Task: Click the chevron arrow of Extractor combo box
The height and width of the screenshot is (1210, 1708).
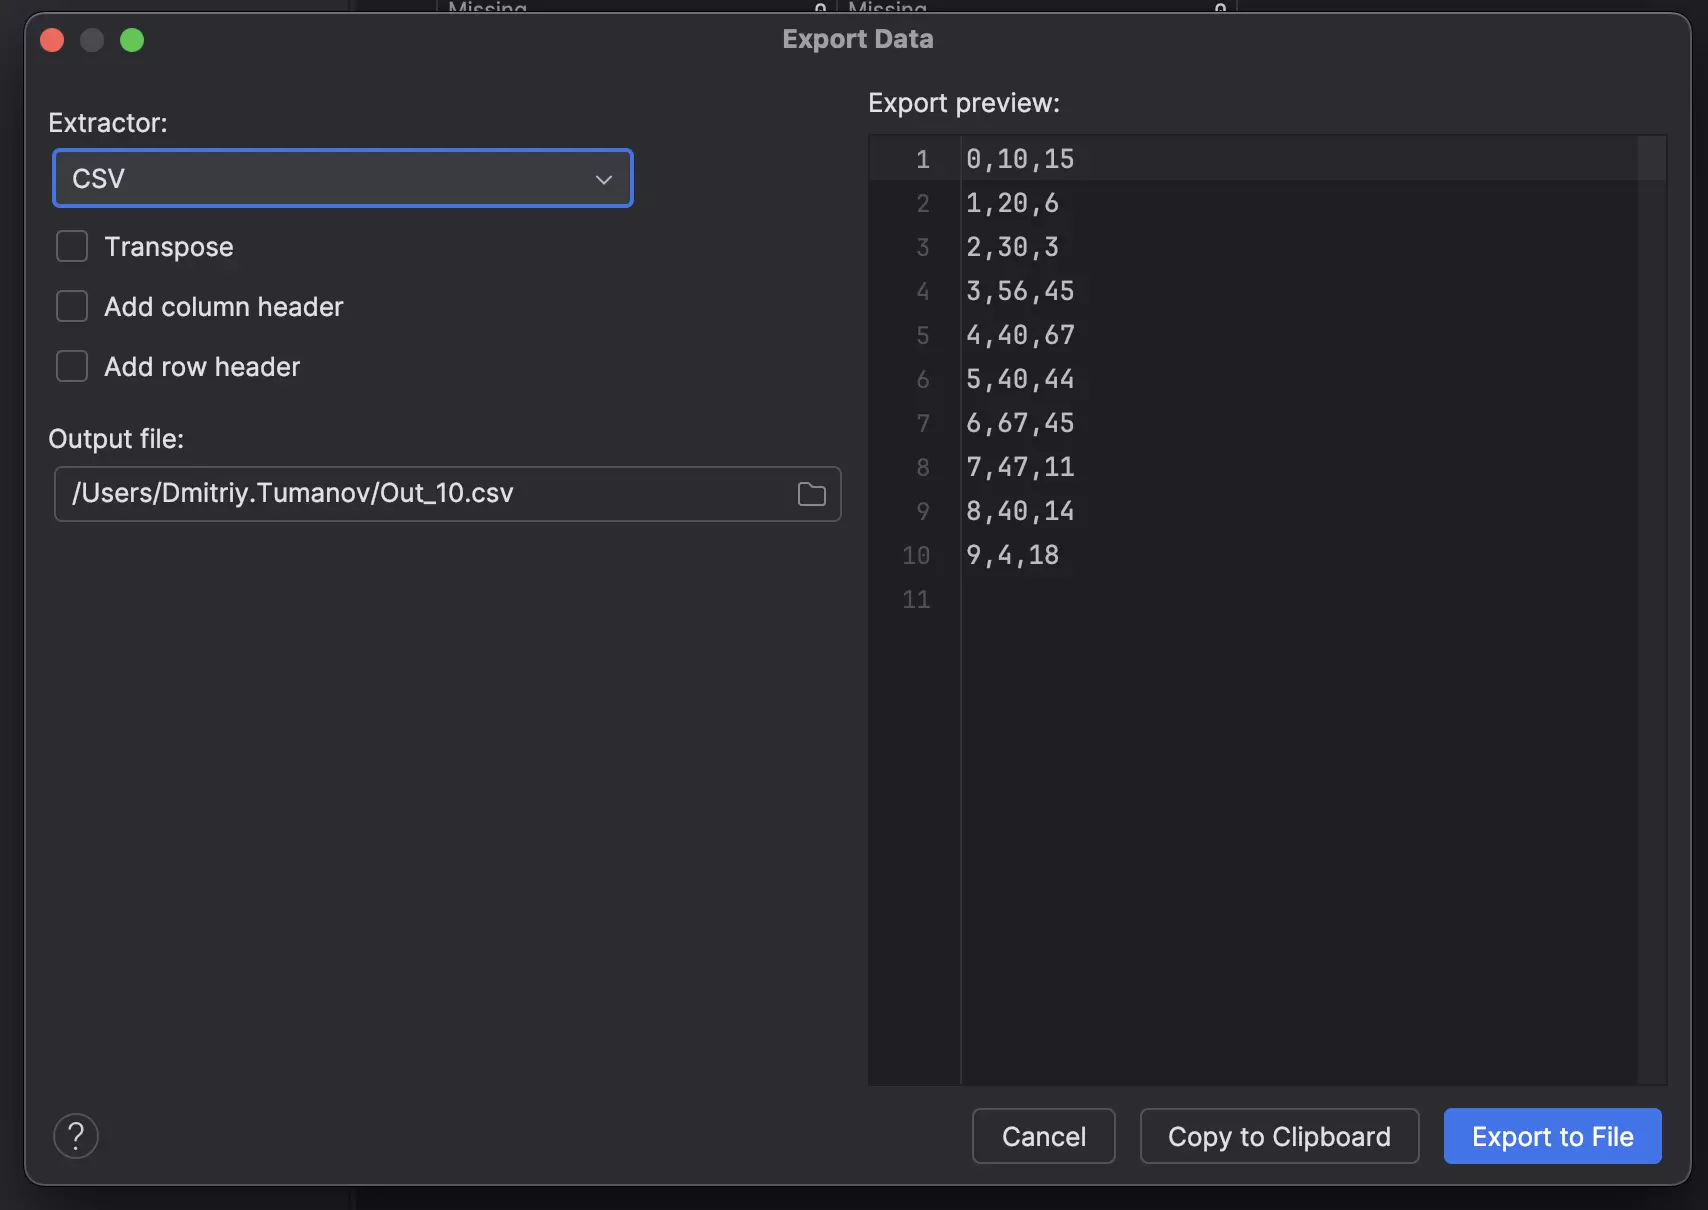Action: (603, 180)
